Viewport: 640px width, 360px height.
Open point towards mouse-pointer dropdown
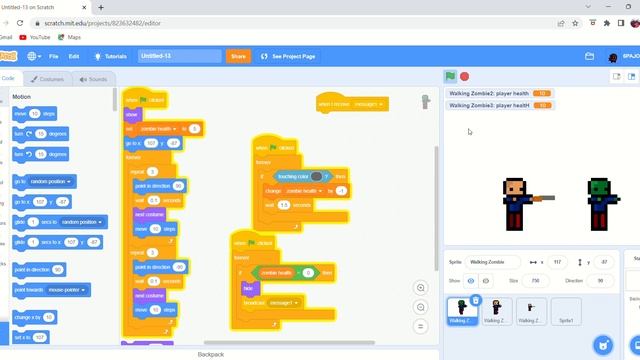coord(67,290)
